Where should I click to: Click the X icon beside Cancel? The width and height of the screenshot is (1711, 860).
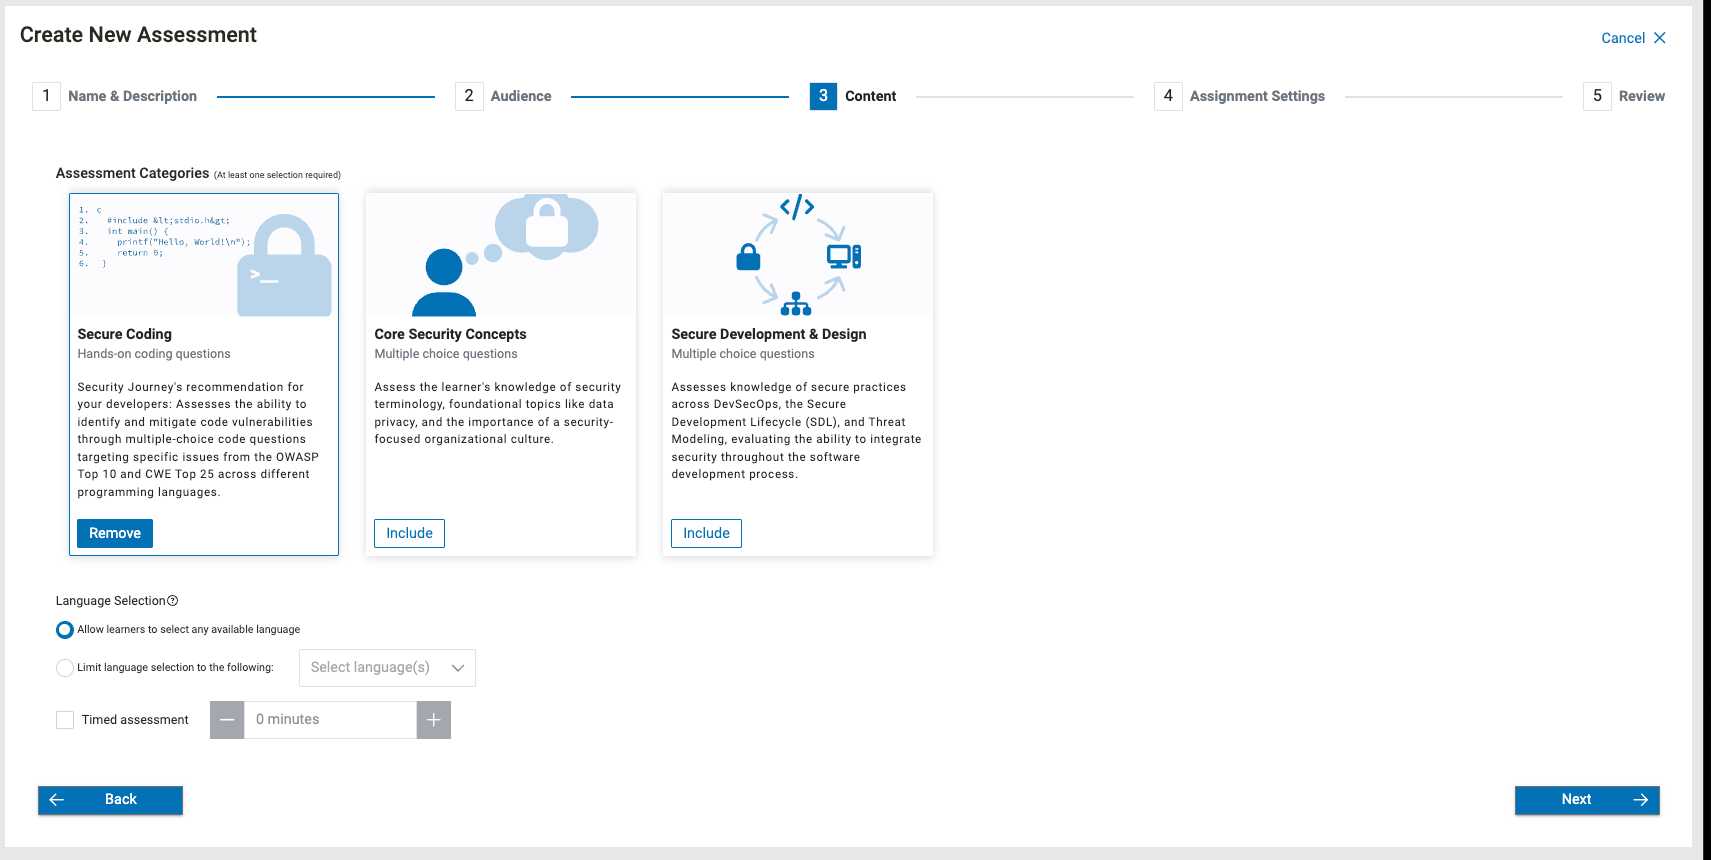(1660, 38)
